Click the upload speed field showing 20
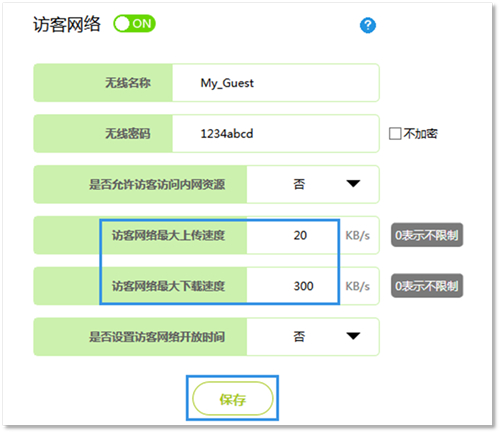 point(293,235)
